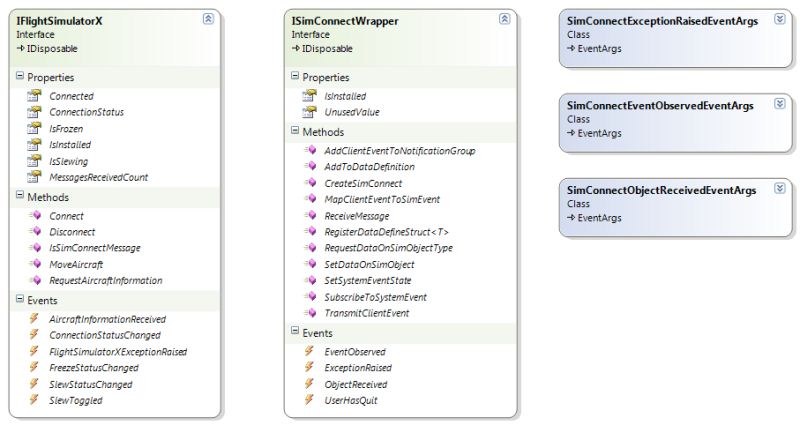Image resolution: width=800 pixels, height=425 pixels.
Task: Select the ExceptionRaised event
Action: pos(358,368)
